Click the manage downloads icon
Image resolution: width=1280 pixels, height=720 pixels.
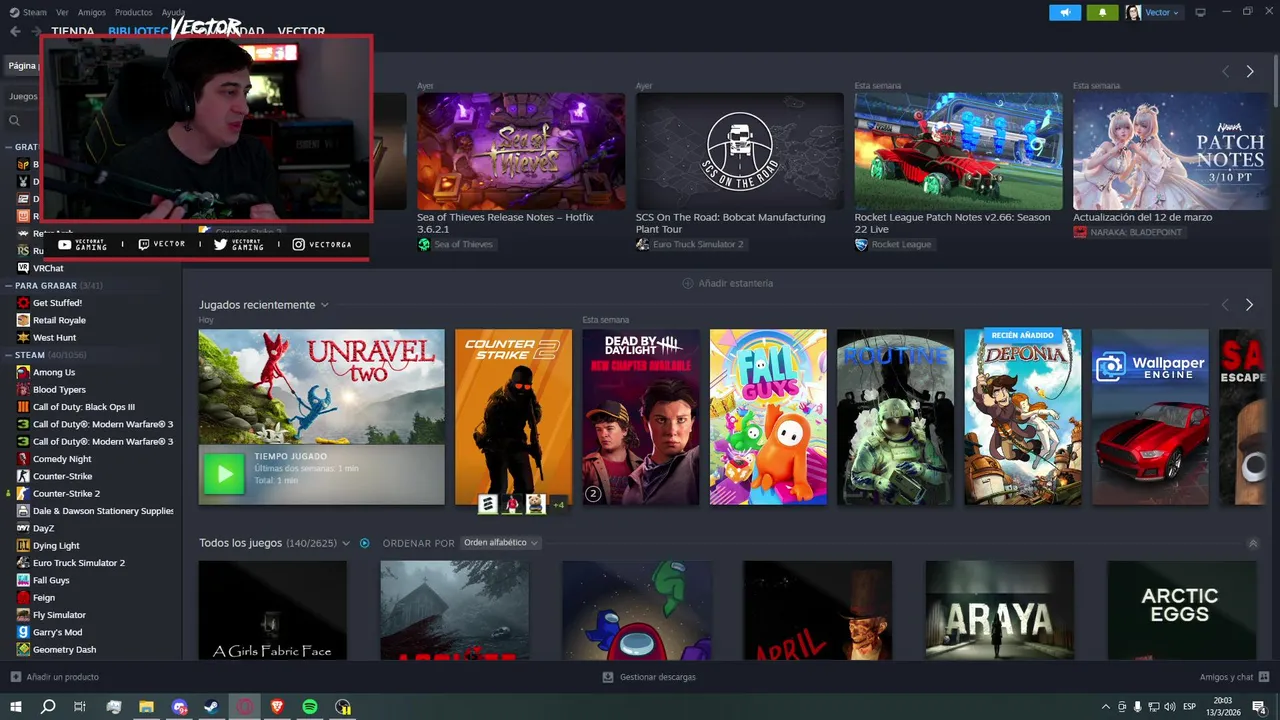coord(607,677)
